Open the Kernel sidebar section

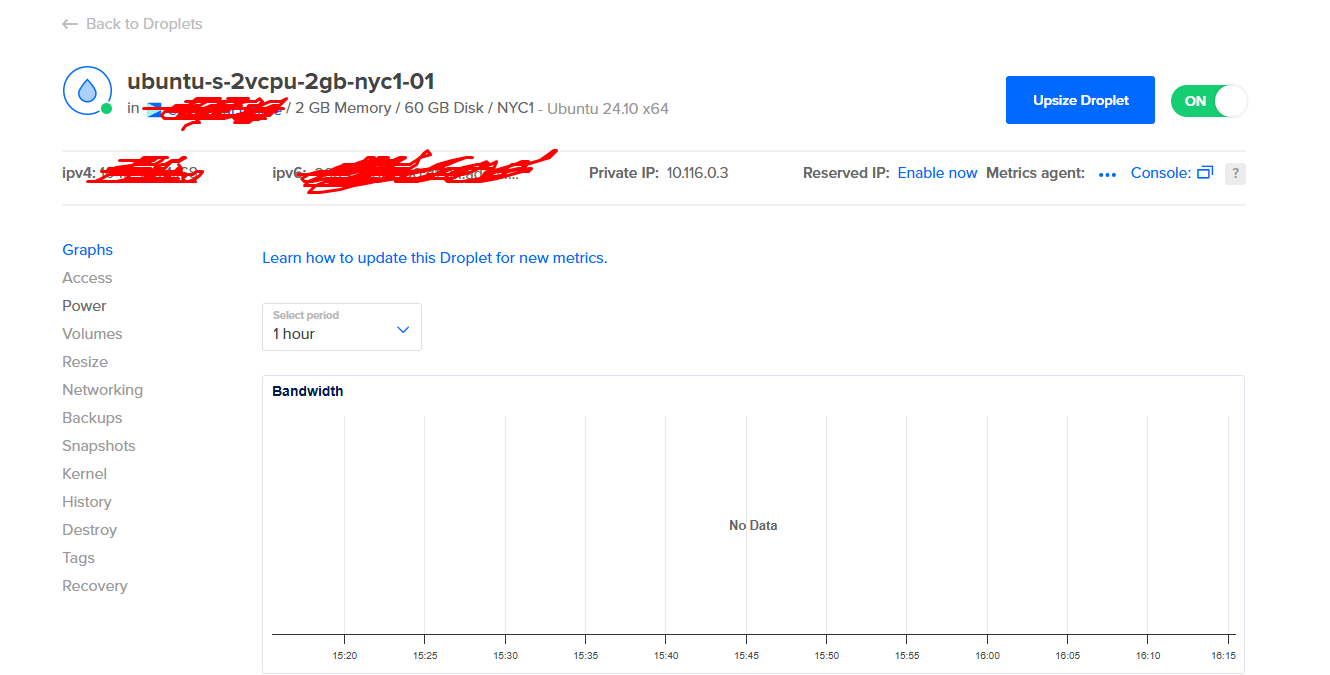point(84,474)
